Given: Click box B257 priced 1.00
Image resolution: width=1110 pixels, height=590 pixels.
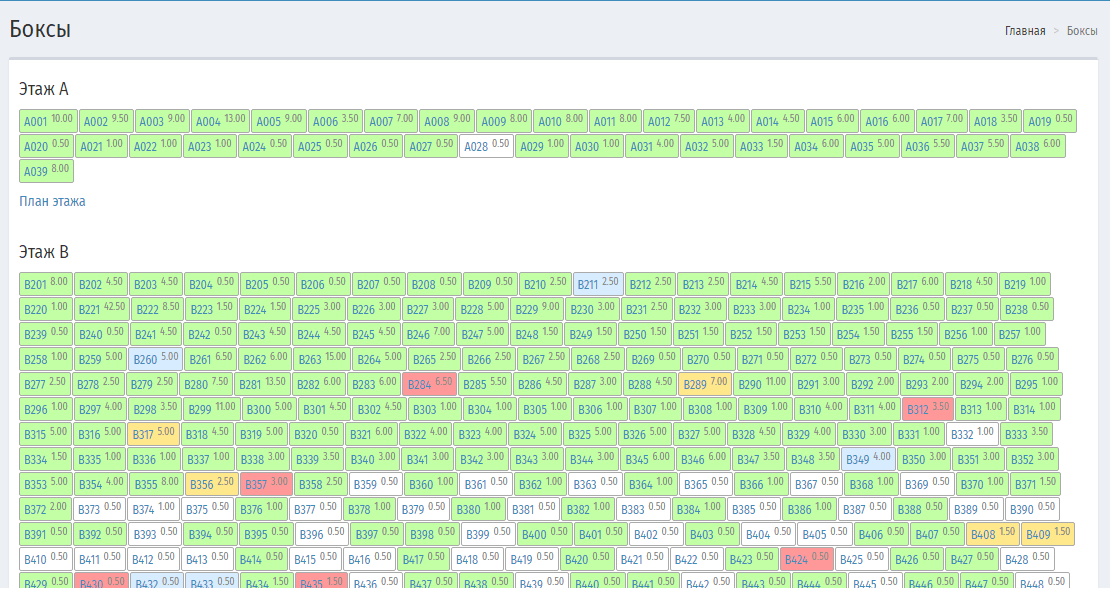Looking at the screenshot, I should (x=1019, y=334).
